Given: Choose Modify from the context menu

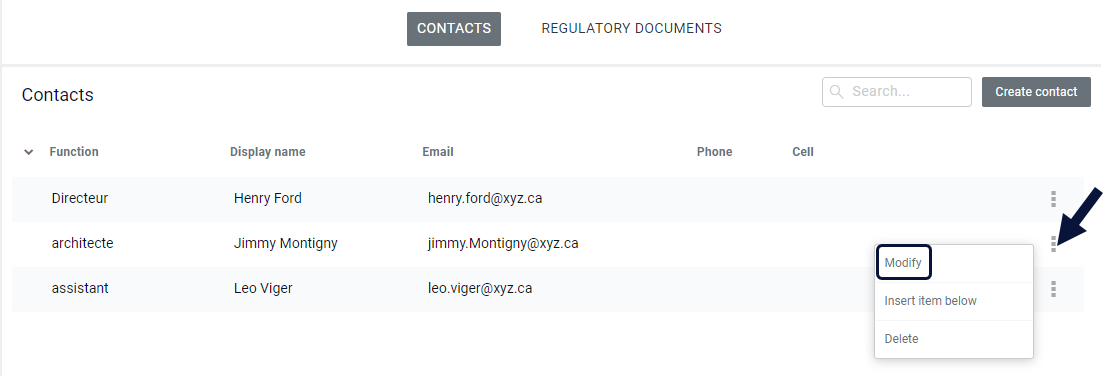Looking at the screenshot, I should click(903, 263).
